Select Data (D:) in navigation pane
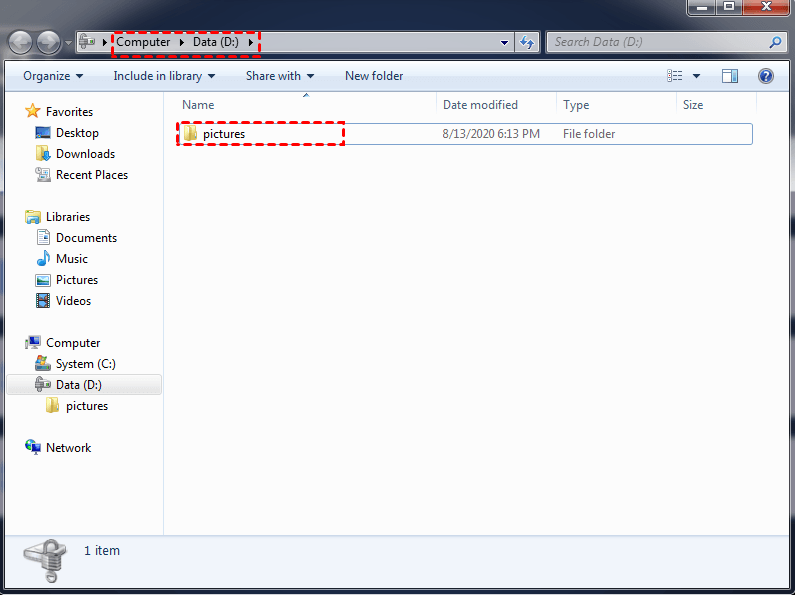 tap(79, 385)
